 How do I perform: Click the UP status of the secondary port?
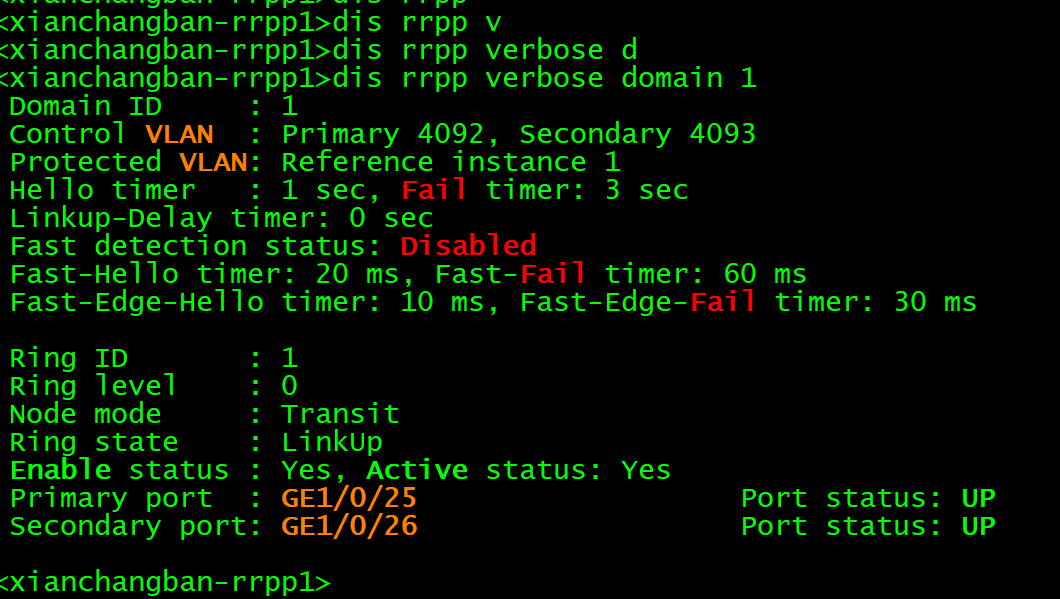[978, 526]
